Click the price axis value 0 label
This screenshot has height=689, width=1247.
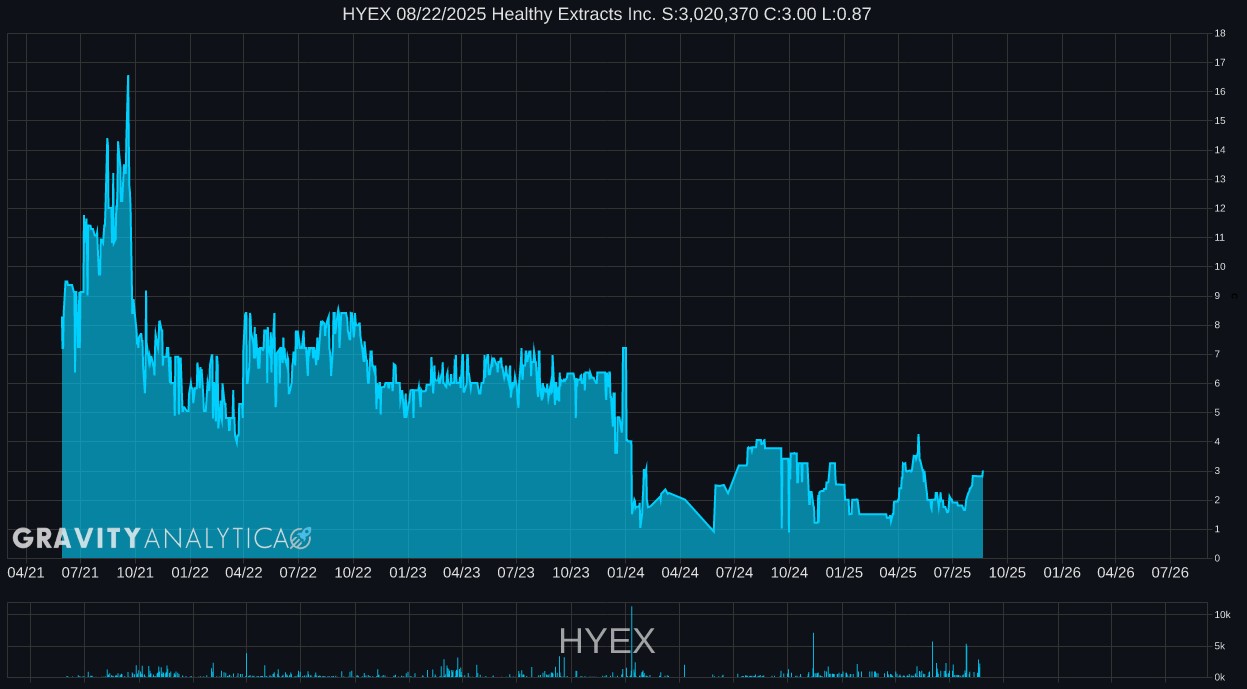[x=1217, y=558]
